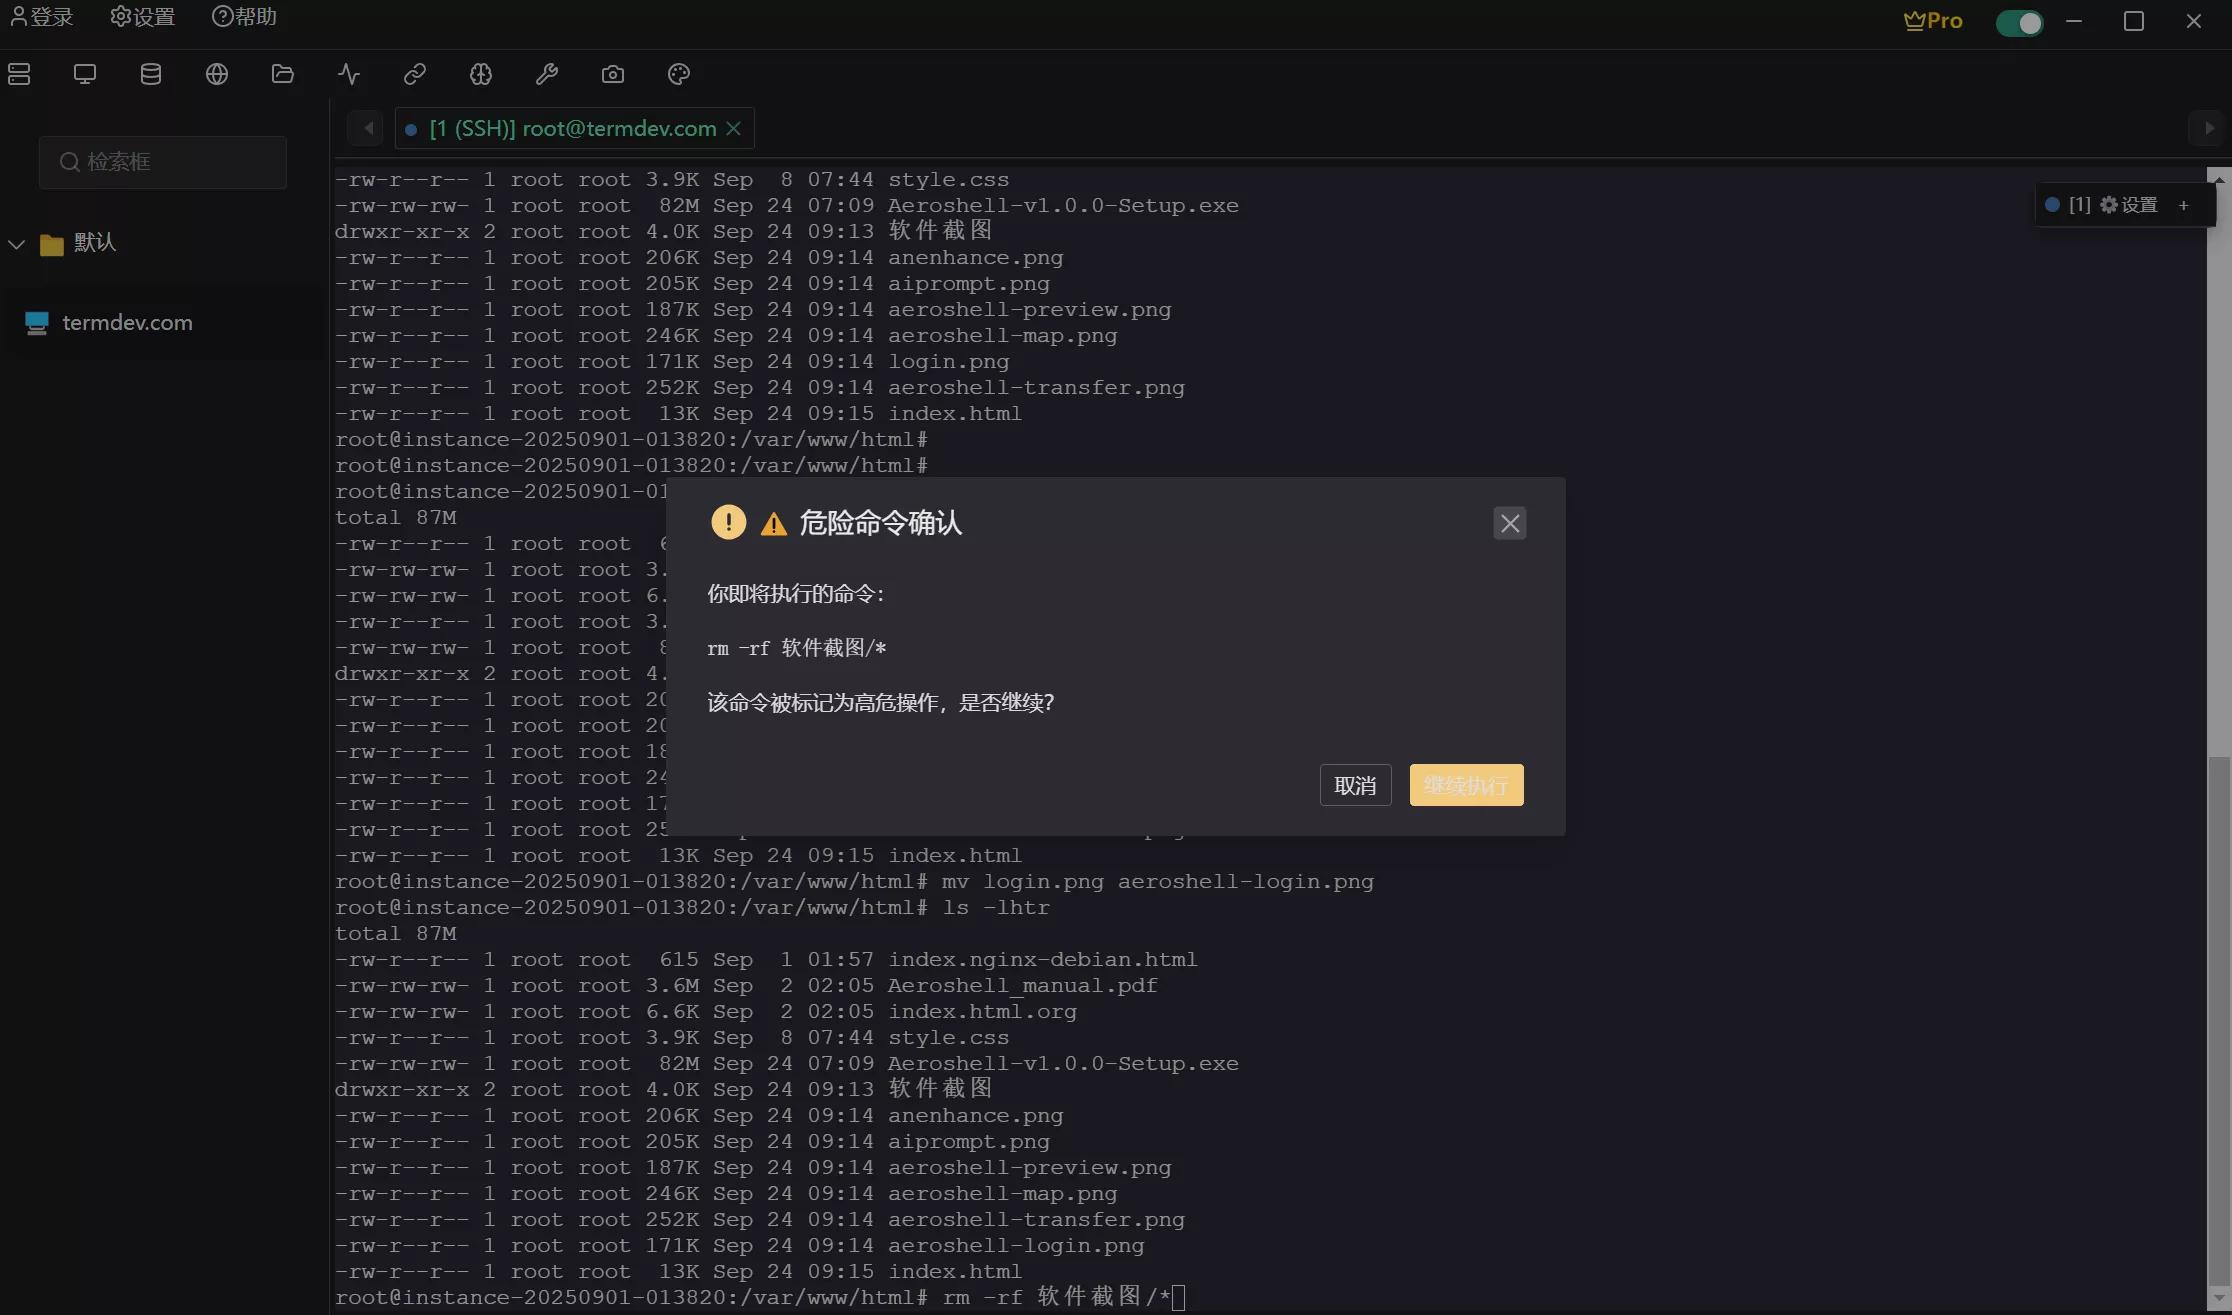Open the 设置 menu in top bar

(143, 17)
